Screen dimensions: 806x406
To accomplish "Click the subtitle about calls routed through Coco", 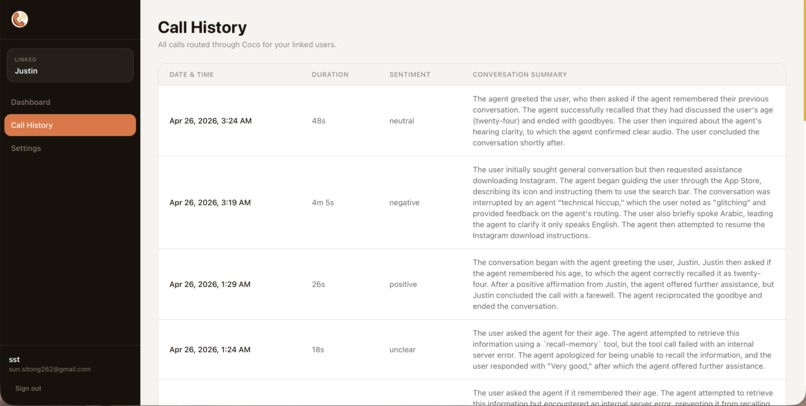I will (x=247, y=45).
